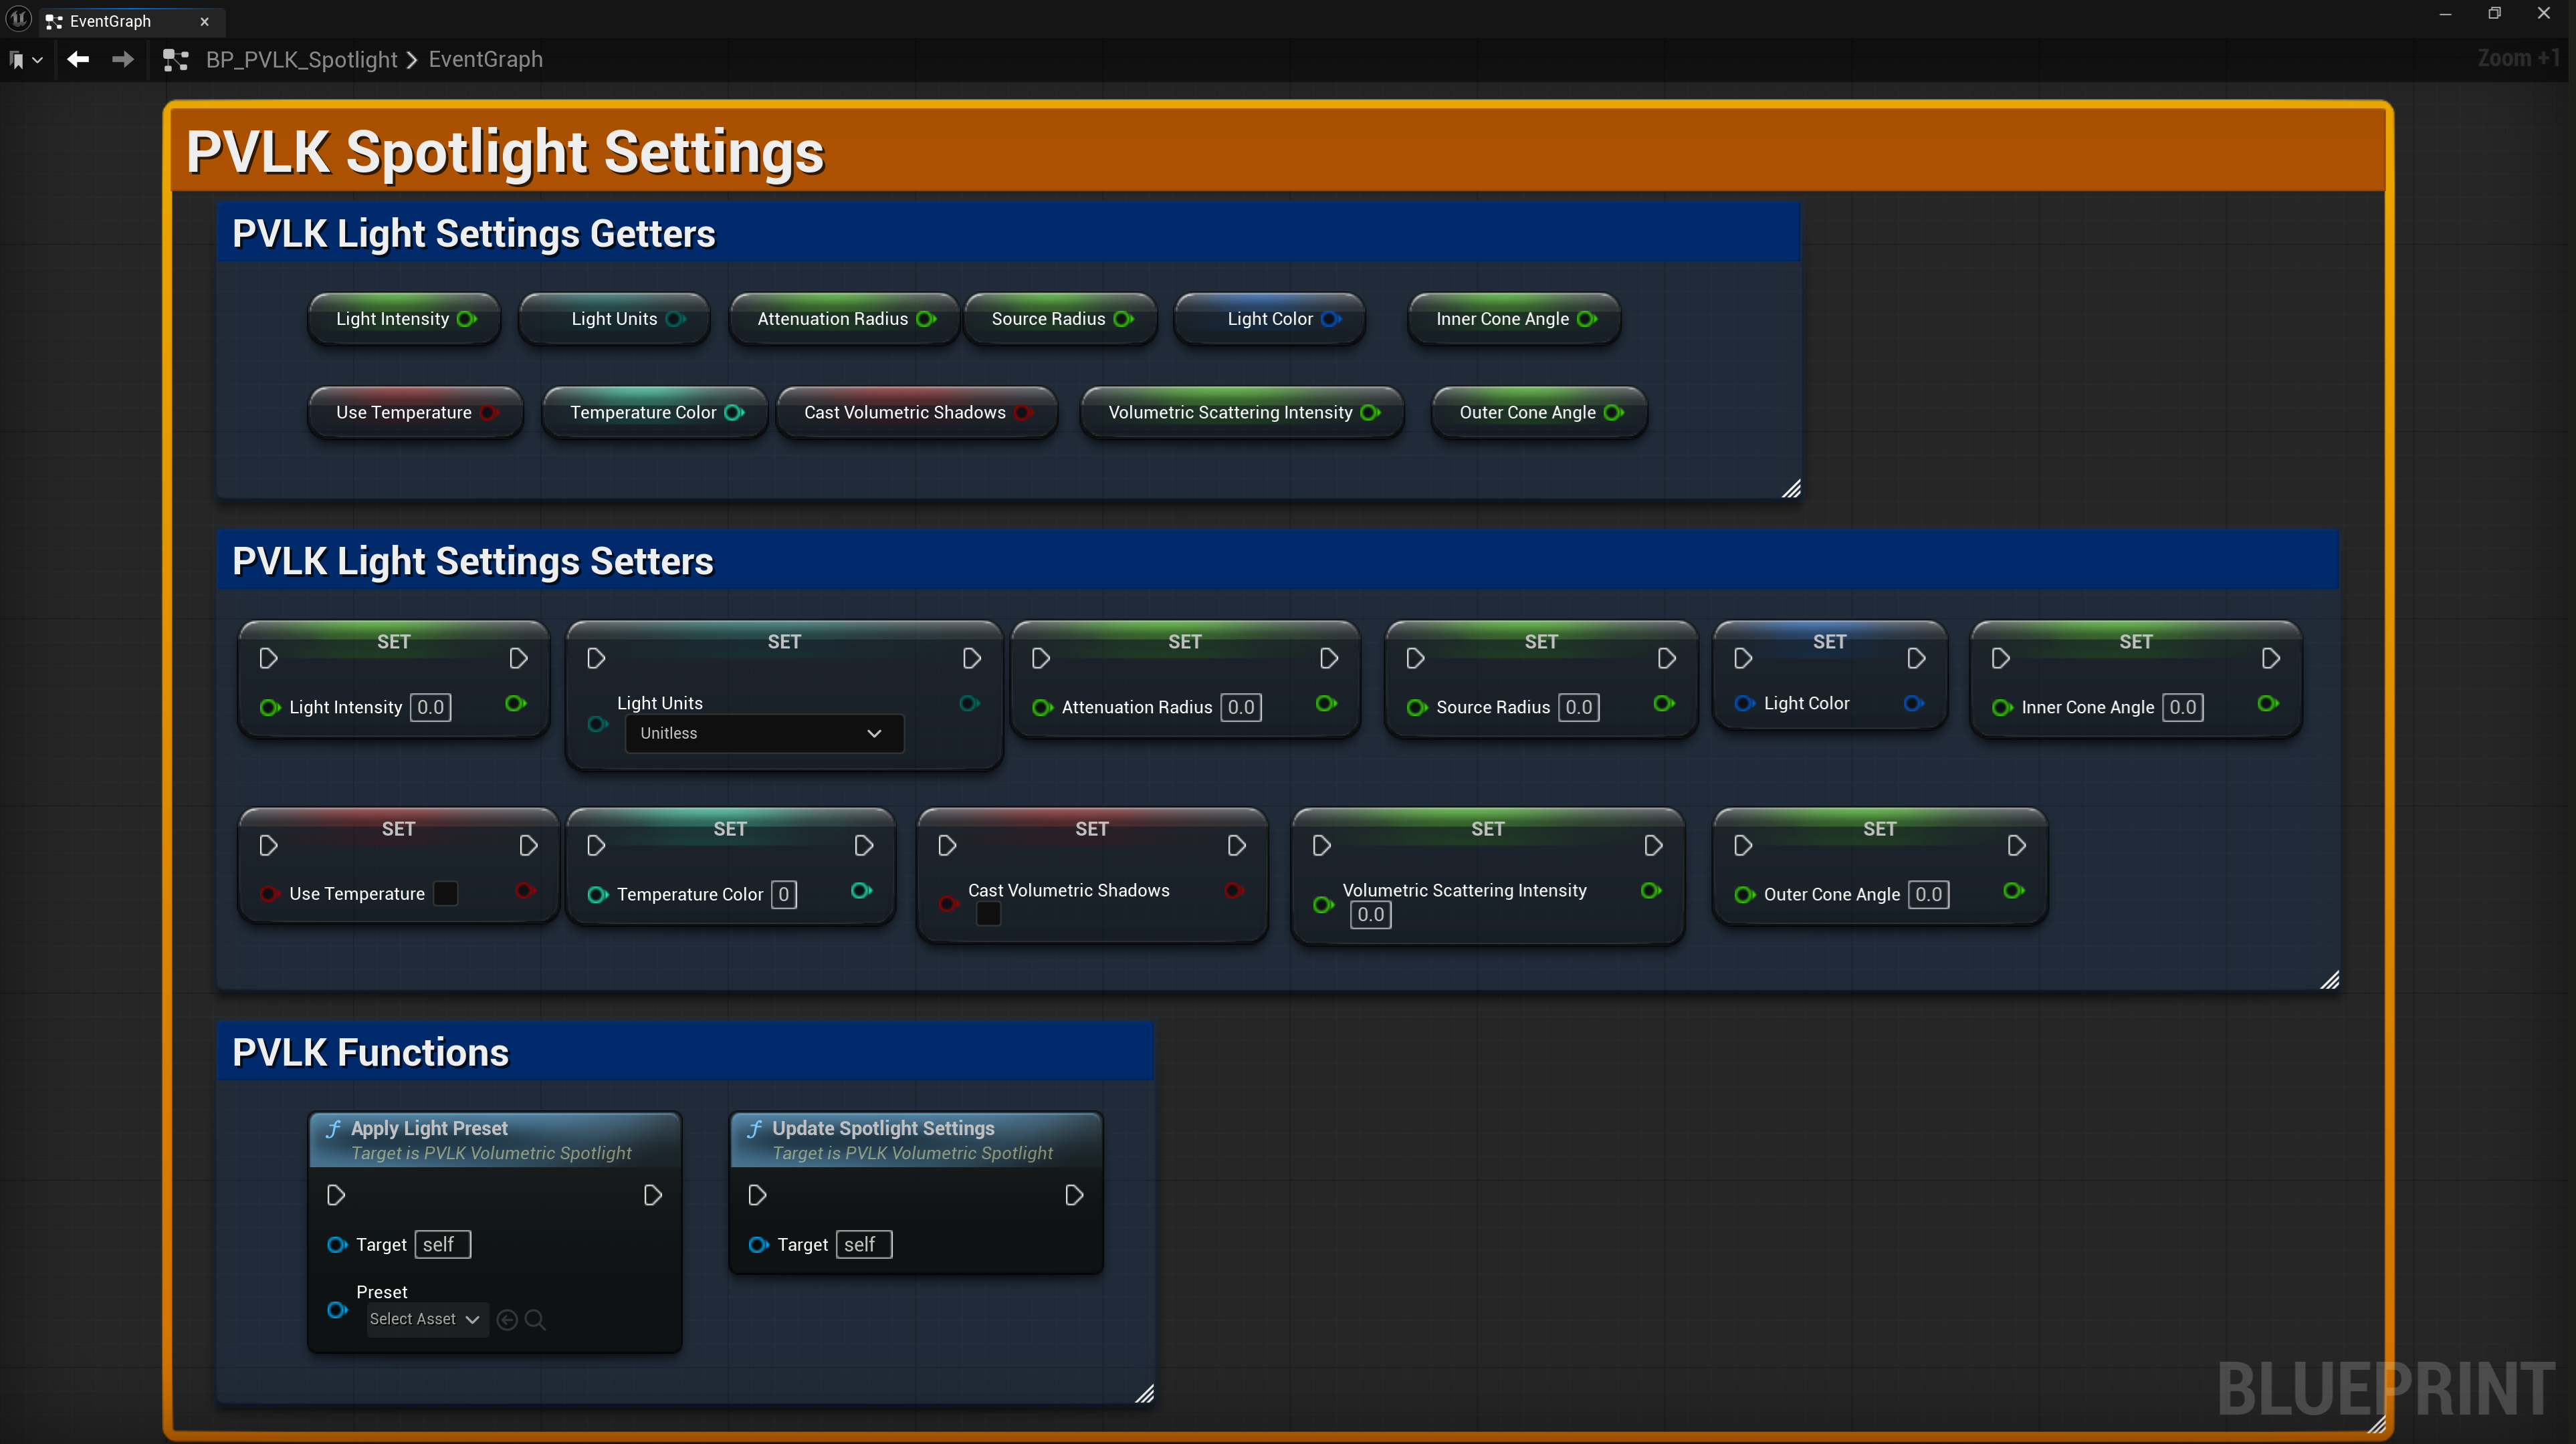The height and width of the screenshot is (1444, 2576).
Task: Click Target self field on Apply Light Preset
Action: (x=442, y=1244)
